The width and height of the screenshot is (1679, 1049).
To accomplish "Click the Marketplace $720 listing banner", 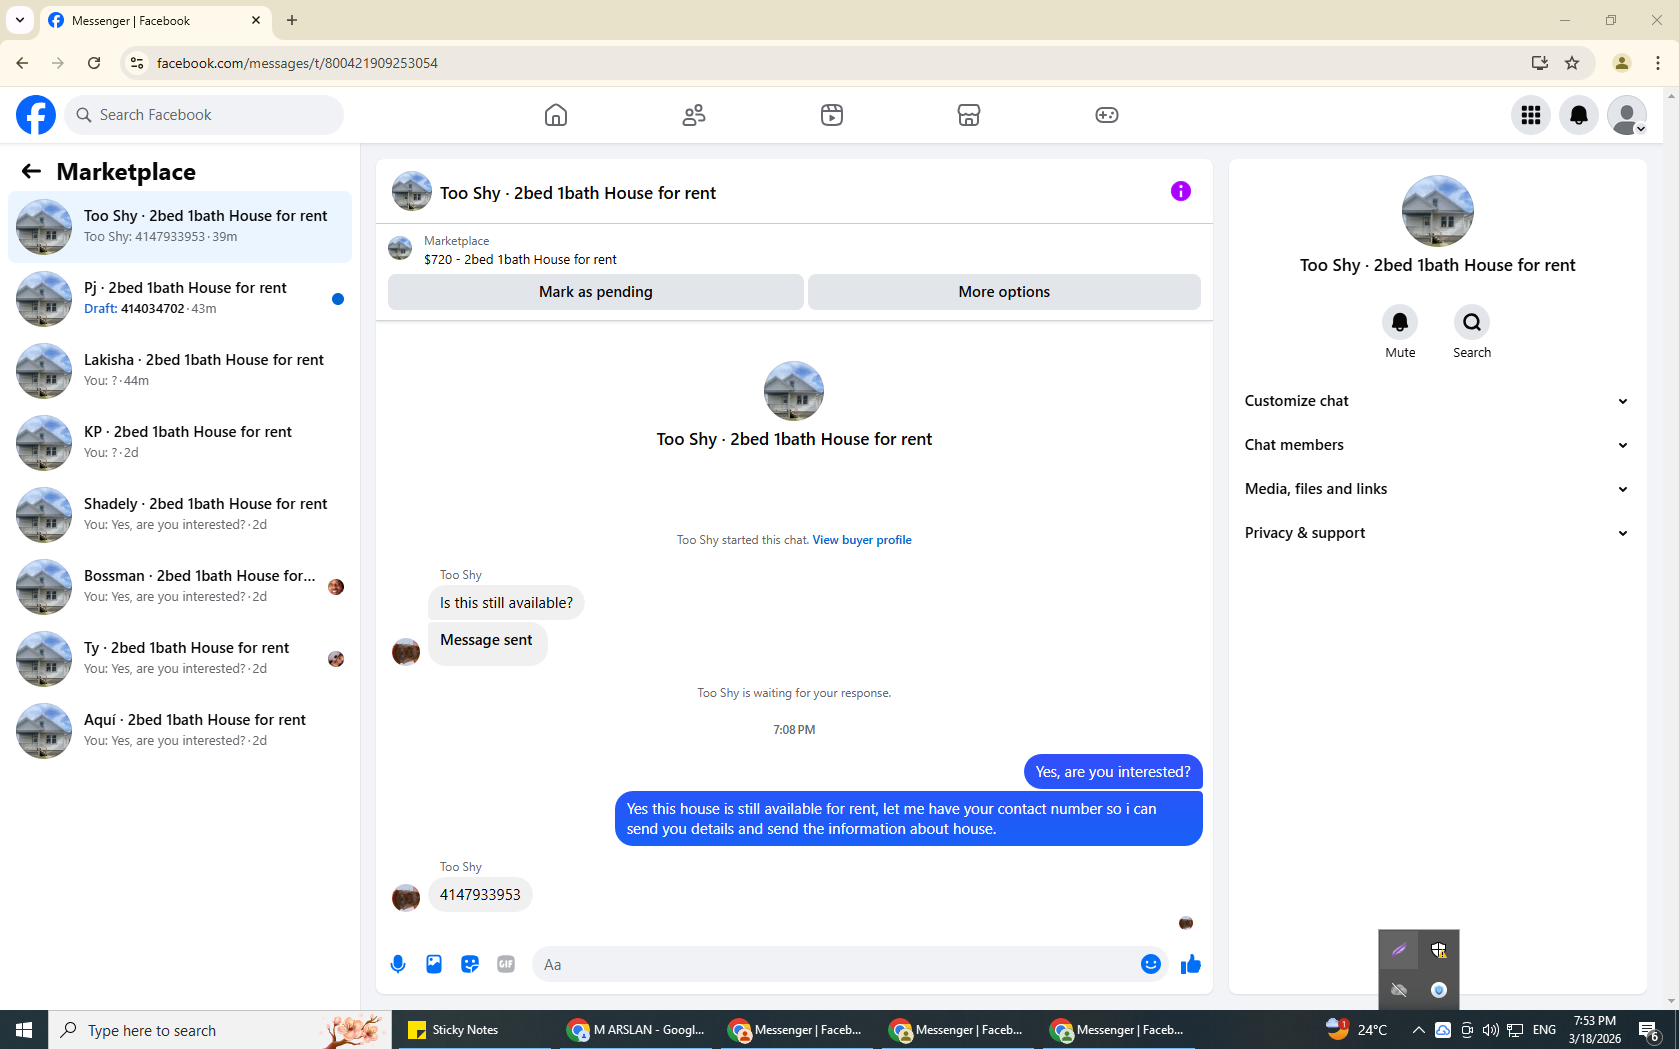I will click(794, 249).
